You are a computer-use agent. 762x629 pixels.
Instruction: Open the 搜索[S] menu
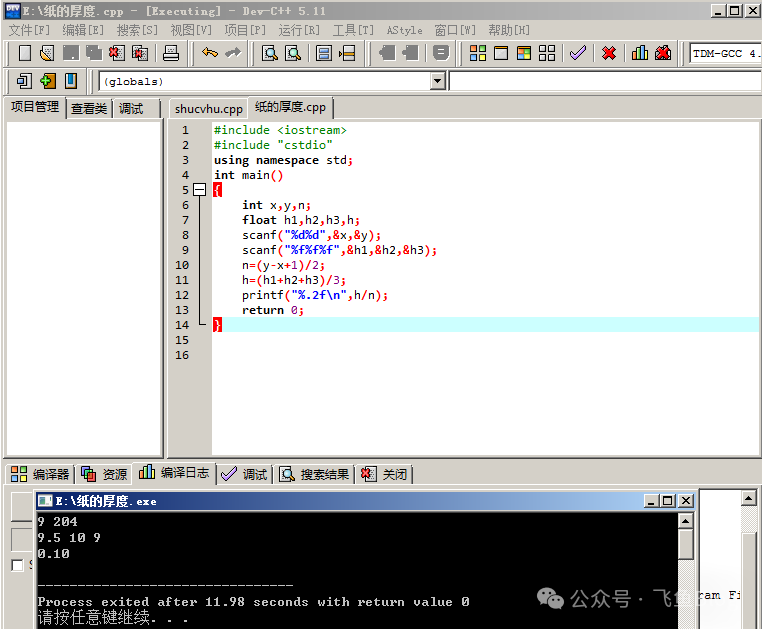pos(137,30)
